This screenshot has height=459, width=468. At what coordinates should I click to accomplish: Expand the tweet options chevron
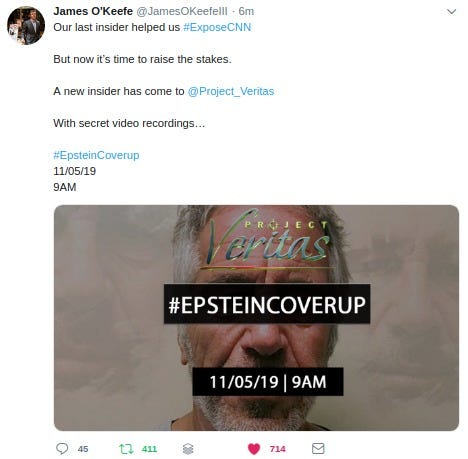pyautogui.click(x=451, y=12)
